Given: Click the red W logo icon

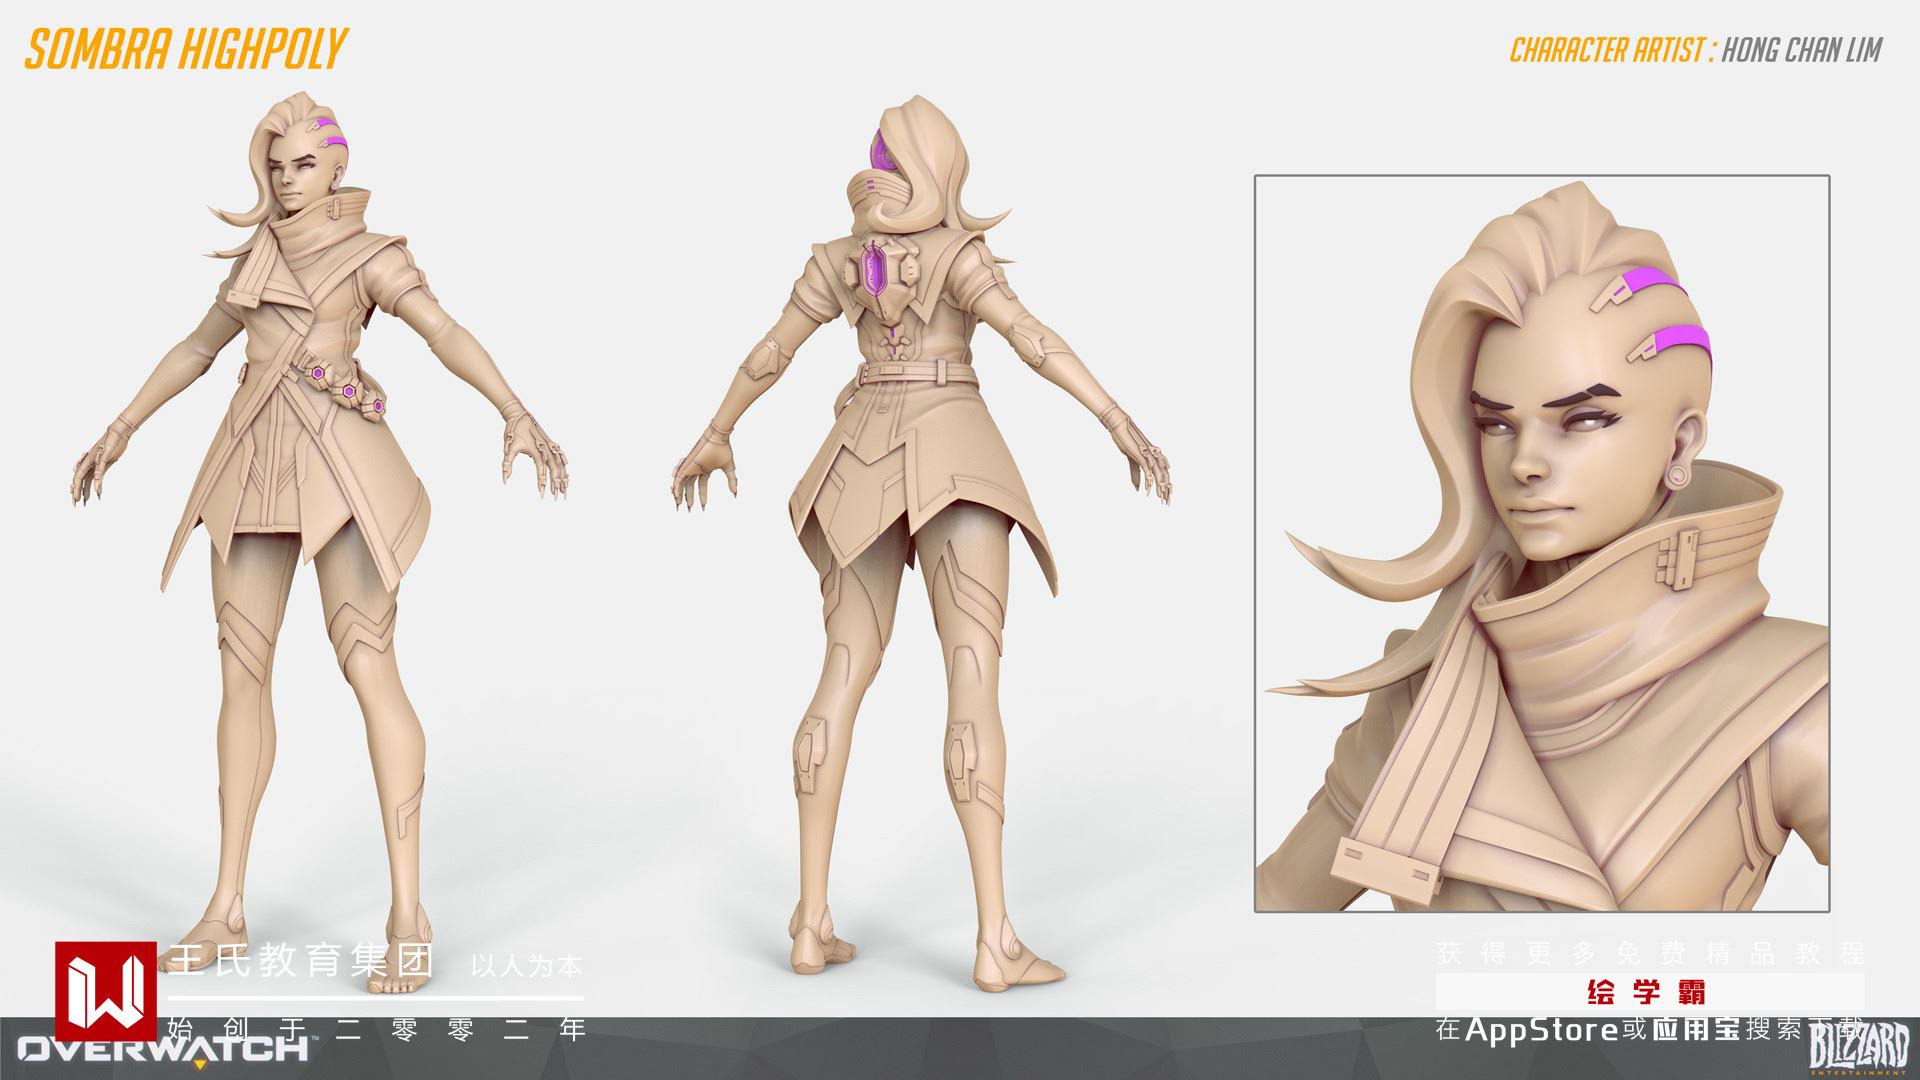Looking at the screenshot, I should pos(105,992).
